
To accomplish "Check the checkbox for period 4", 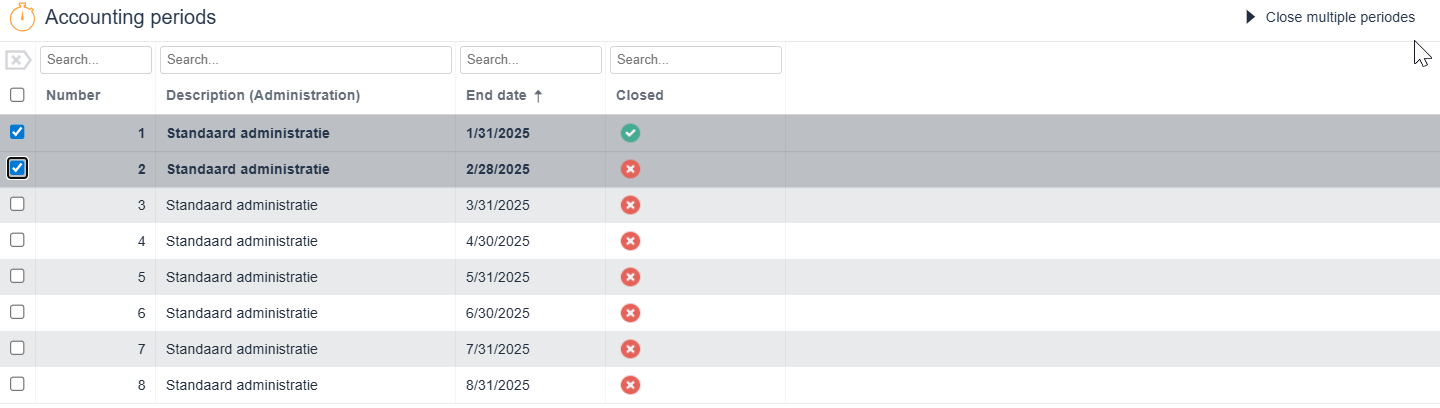I will (17, 240).
